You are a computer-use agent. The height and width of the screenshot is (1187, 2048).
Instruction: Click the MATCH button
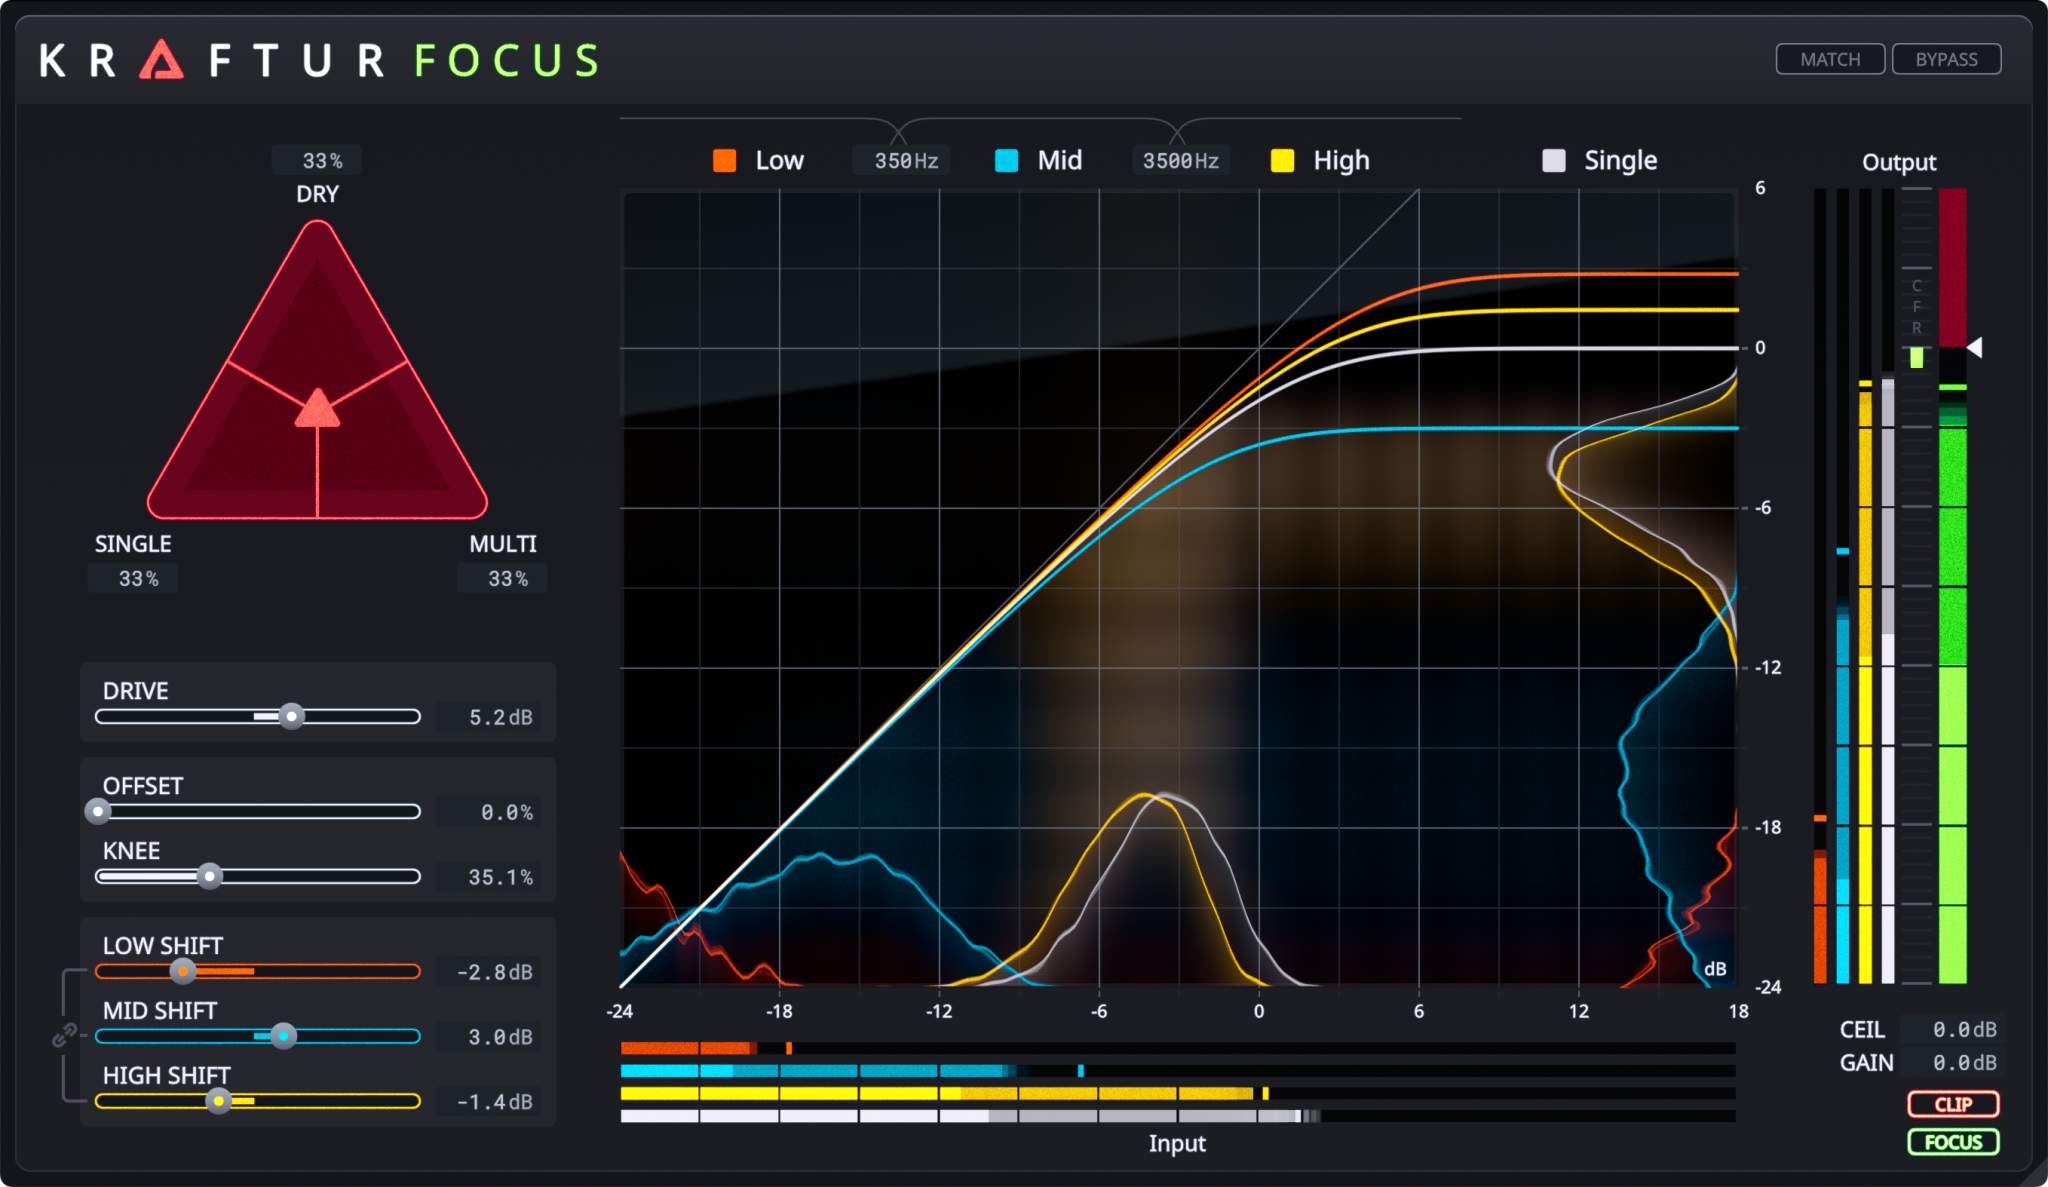pyautogui.click(x=1830, y=59)
